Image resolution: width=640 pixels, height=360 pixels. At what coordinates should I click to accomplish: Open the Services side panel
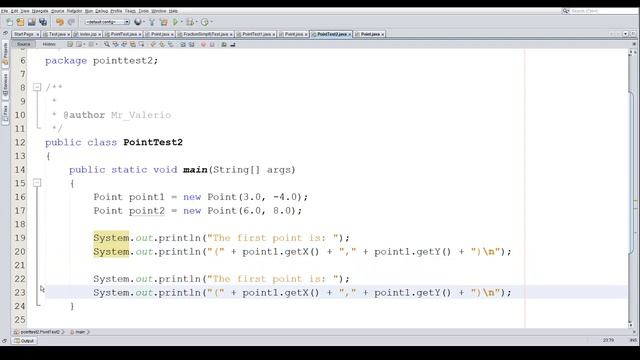pos(5,85)
